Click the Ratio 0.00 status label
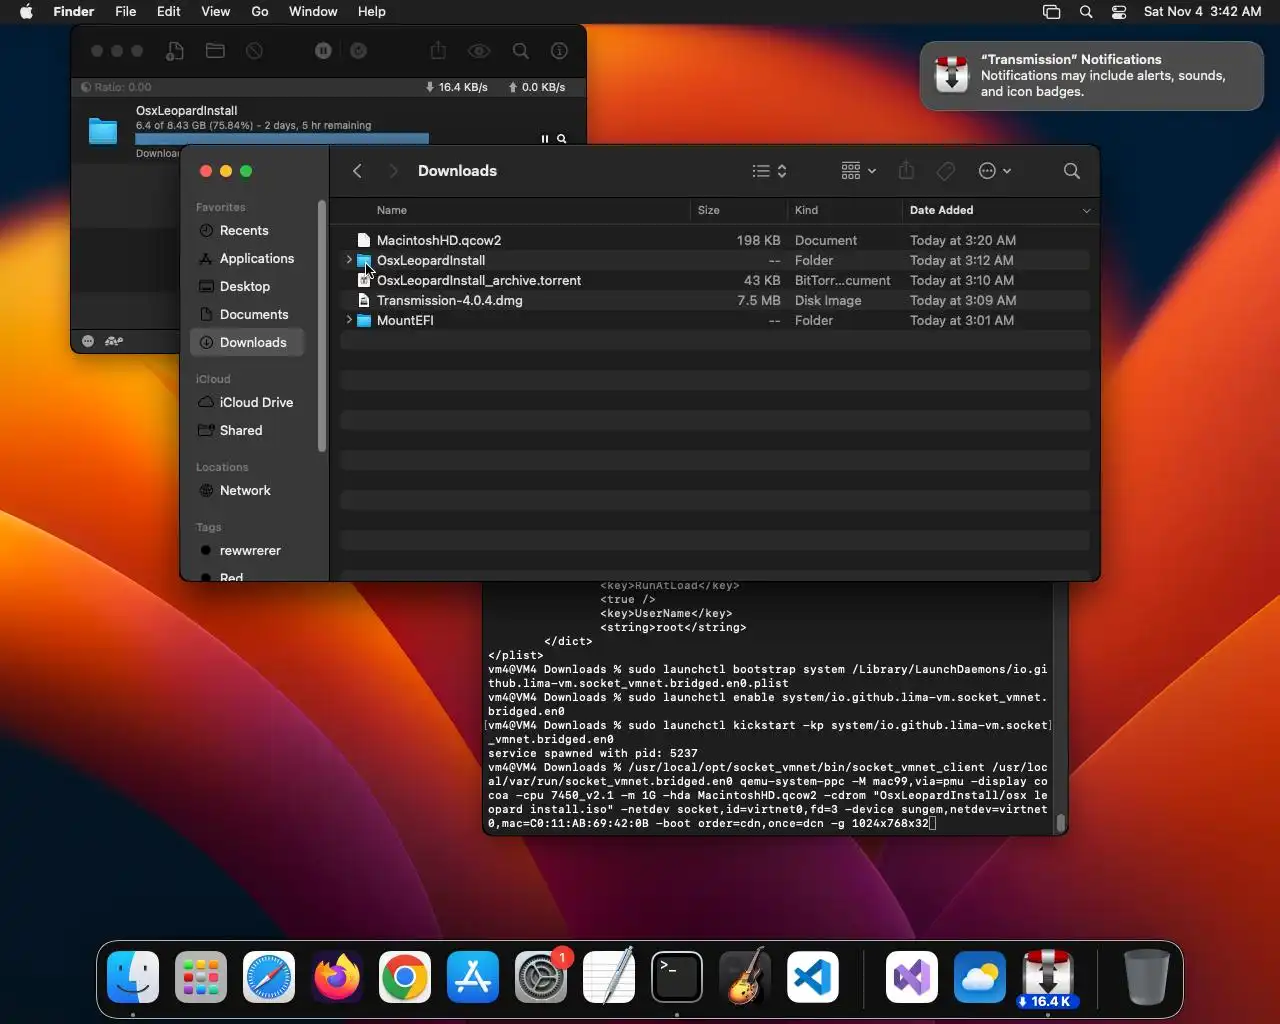The image size is (1280, 1024). coord(117,87)
